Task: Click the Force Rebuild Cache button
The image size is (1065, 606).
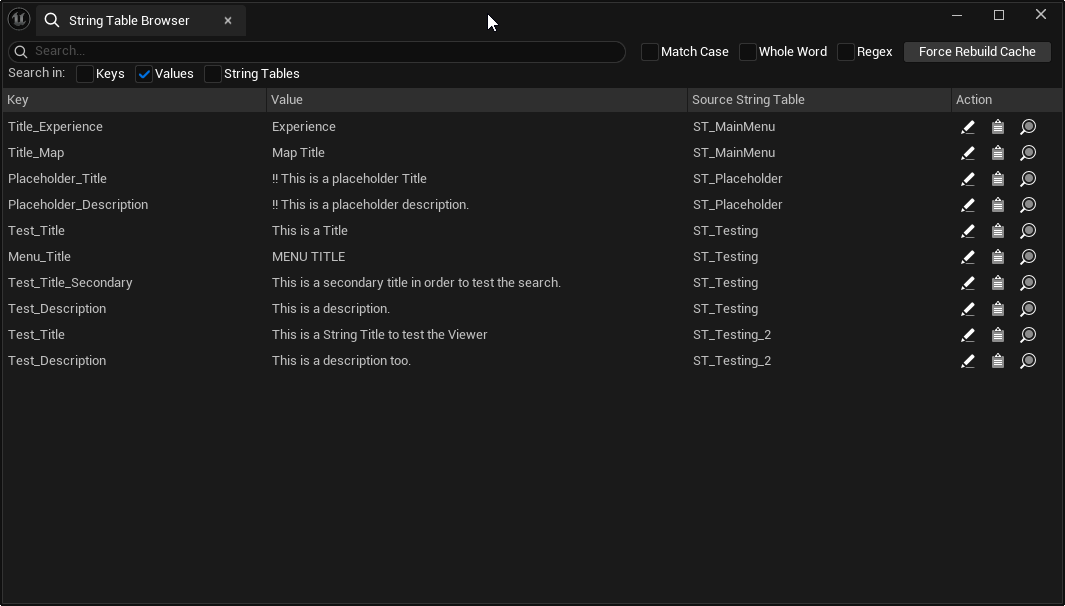Action: point(977,52)
